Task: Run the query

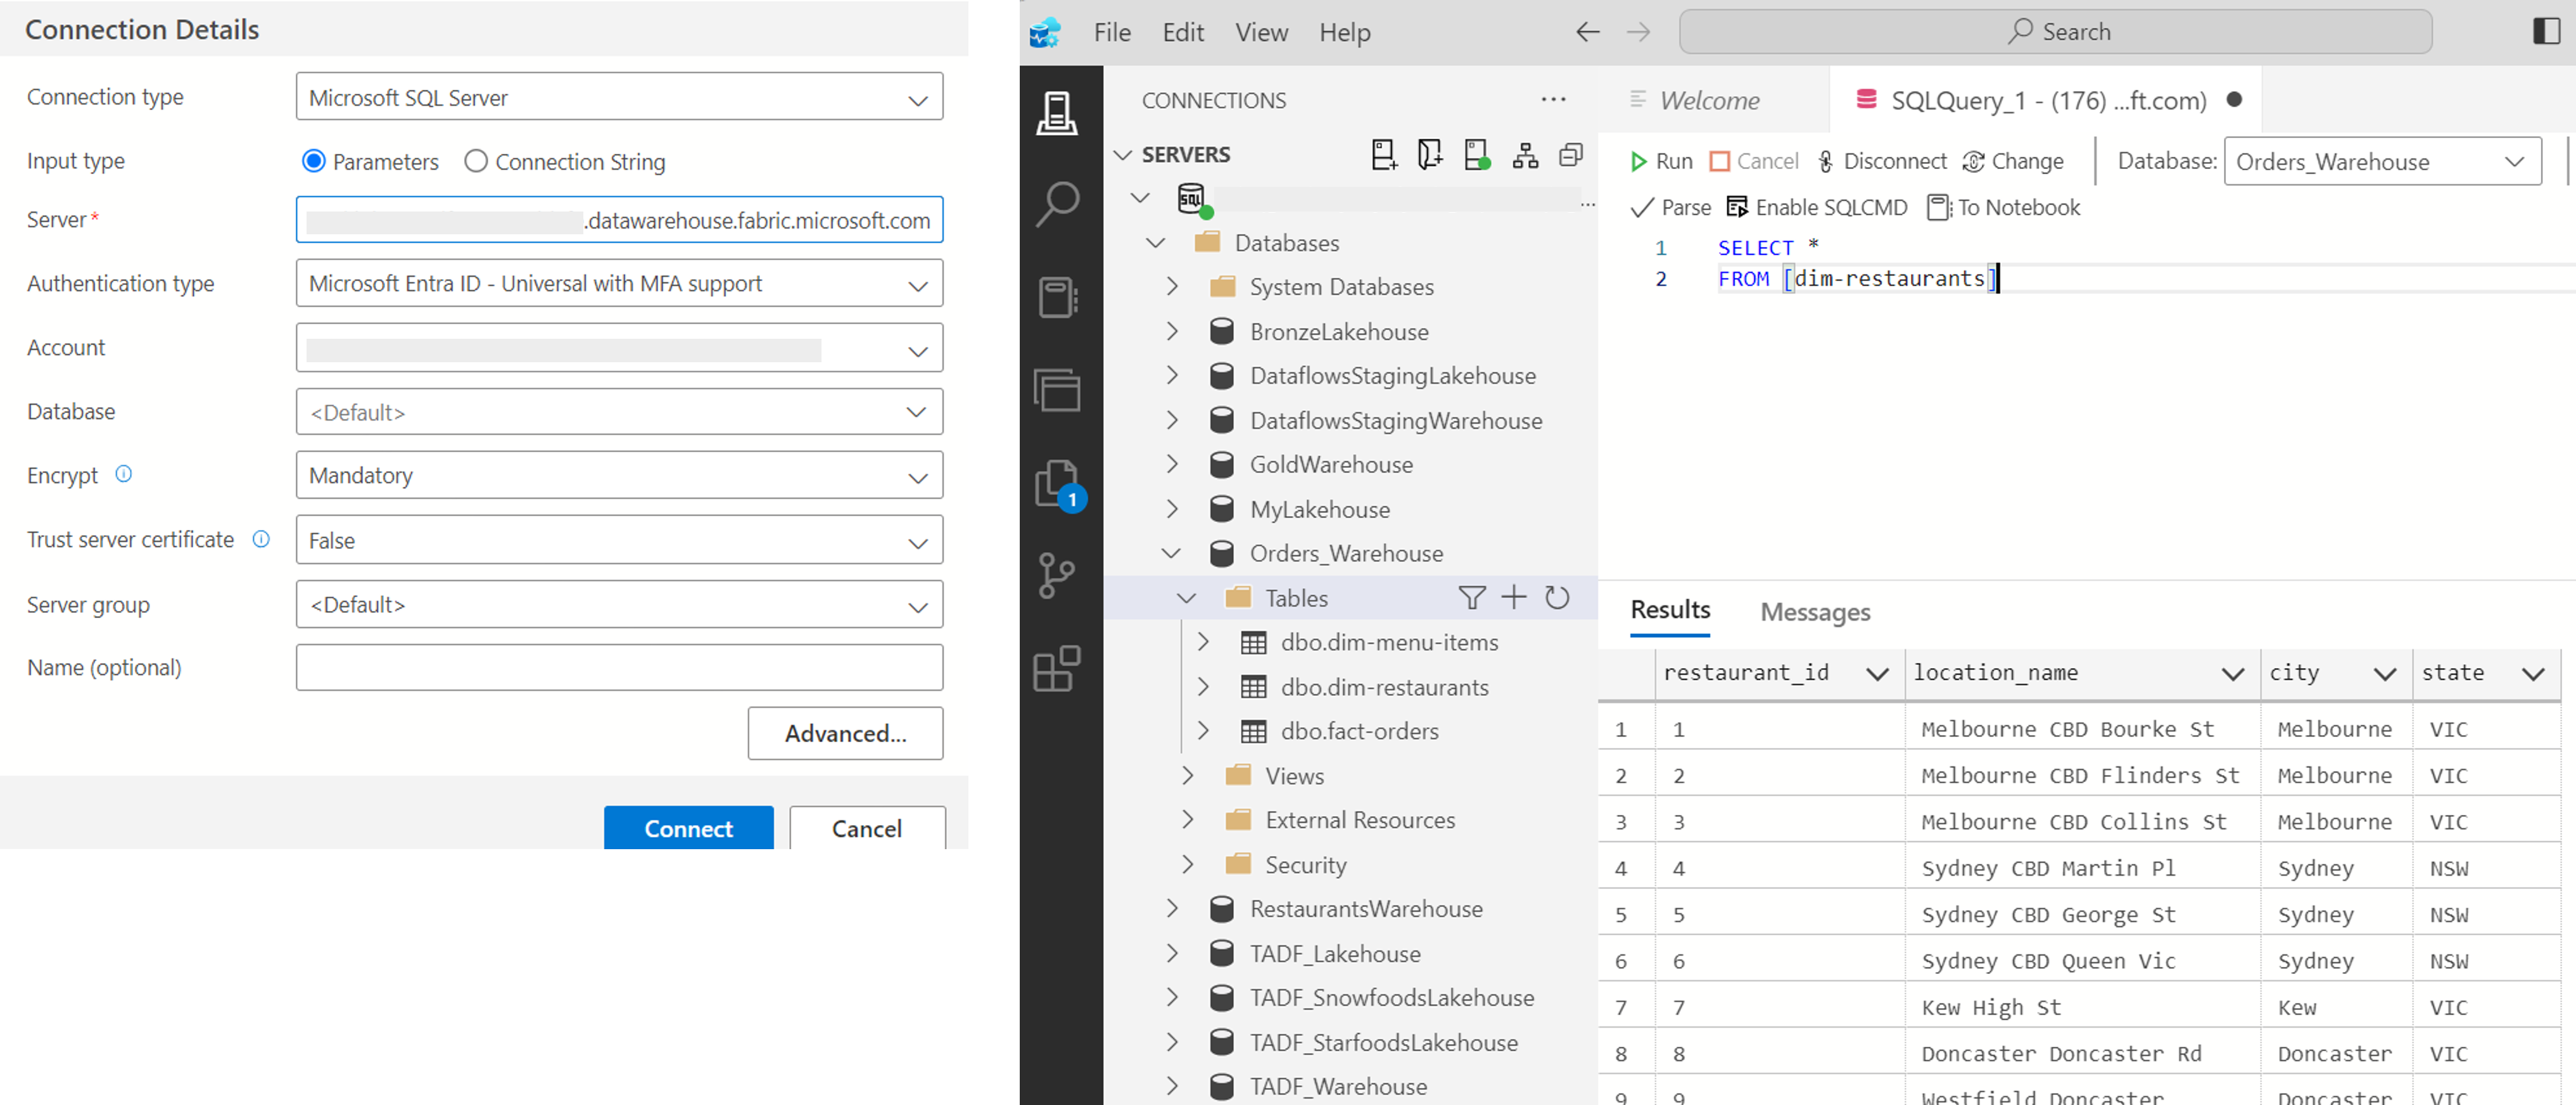Action: click(1661, 162)
